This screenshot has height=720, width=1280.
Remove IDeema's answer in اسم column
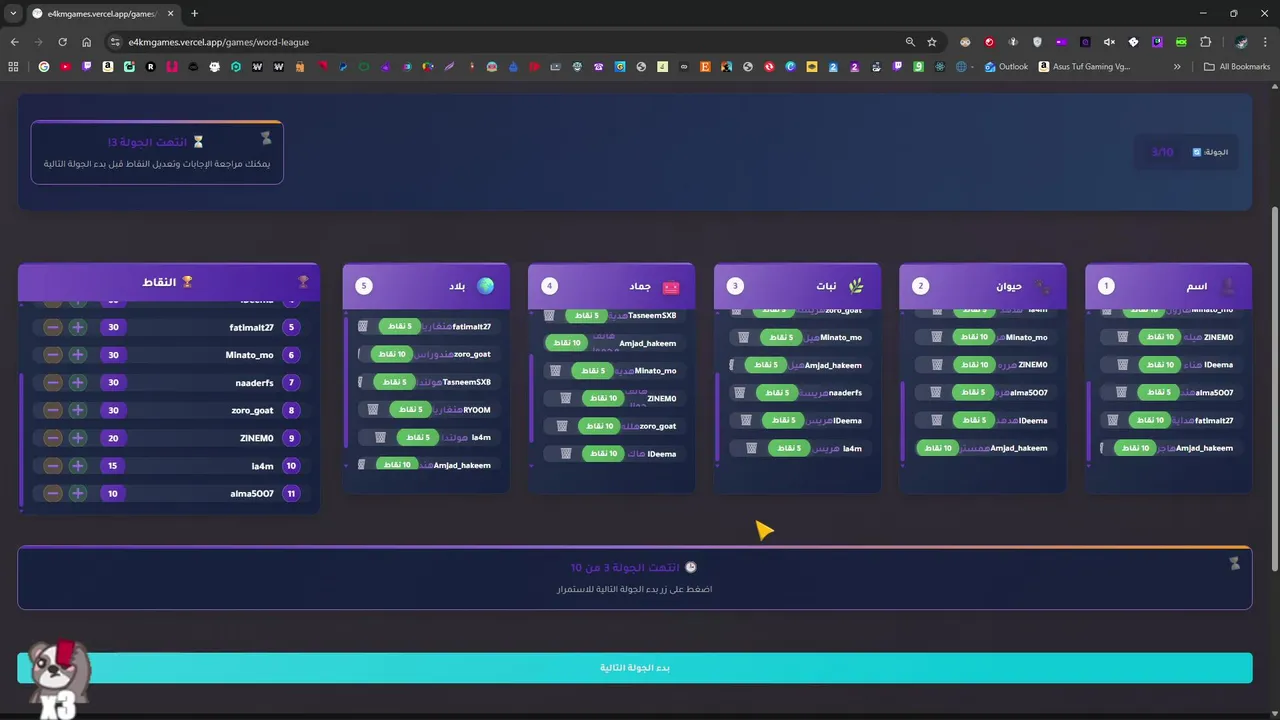click(x=1122, y=365)
